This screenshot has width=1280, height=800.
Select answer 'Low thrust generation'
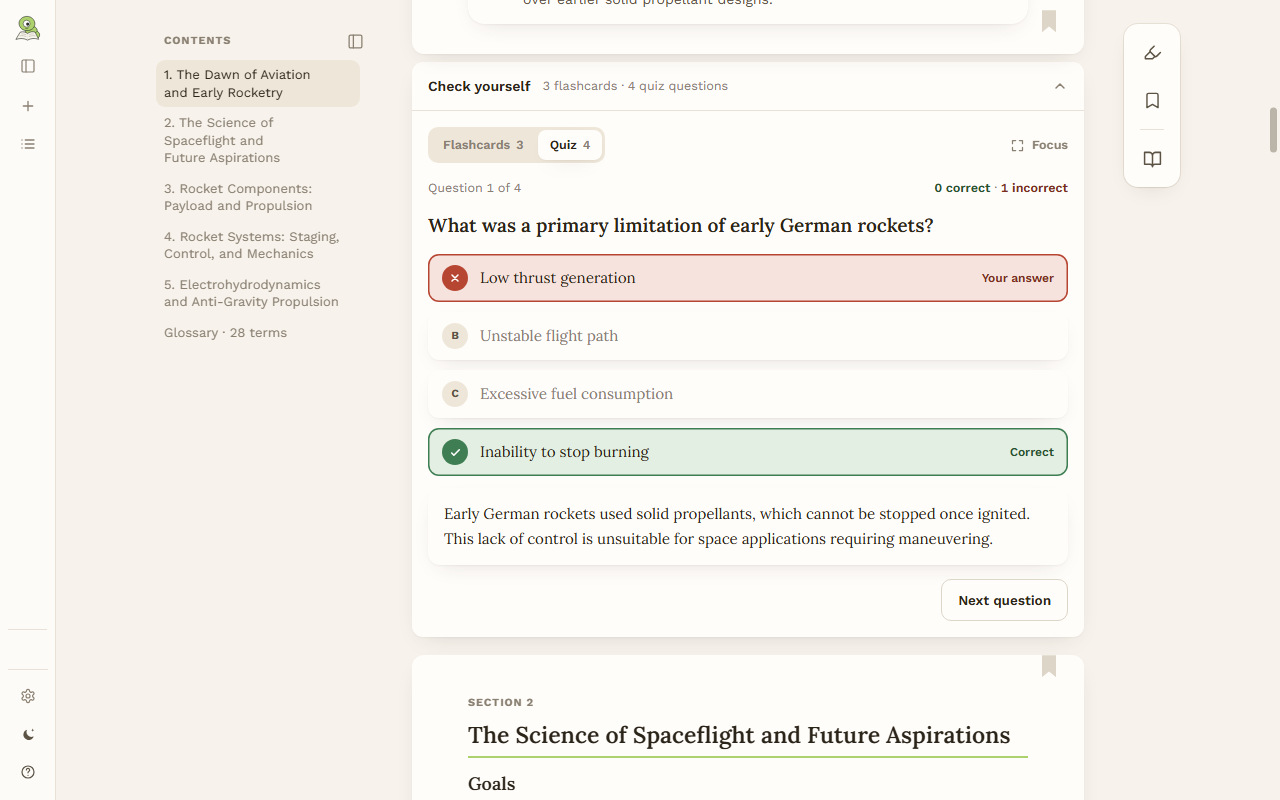click(748, 278)
